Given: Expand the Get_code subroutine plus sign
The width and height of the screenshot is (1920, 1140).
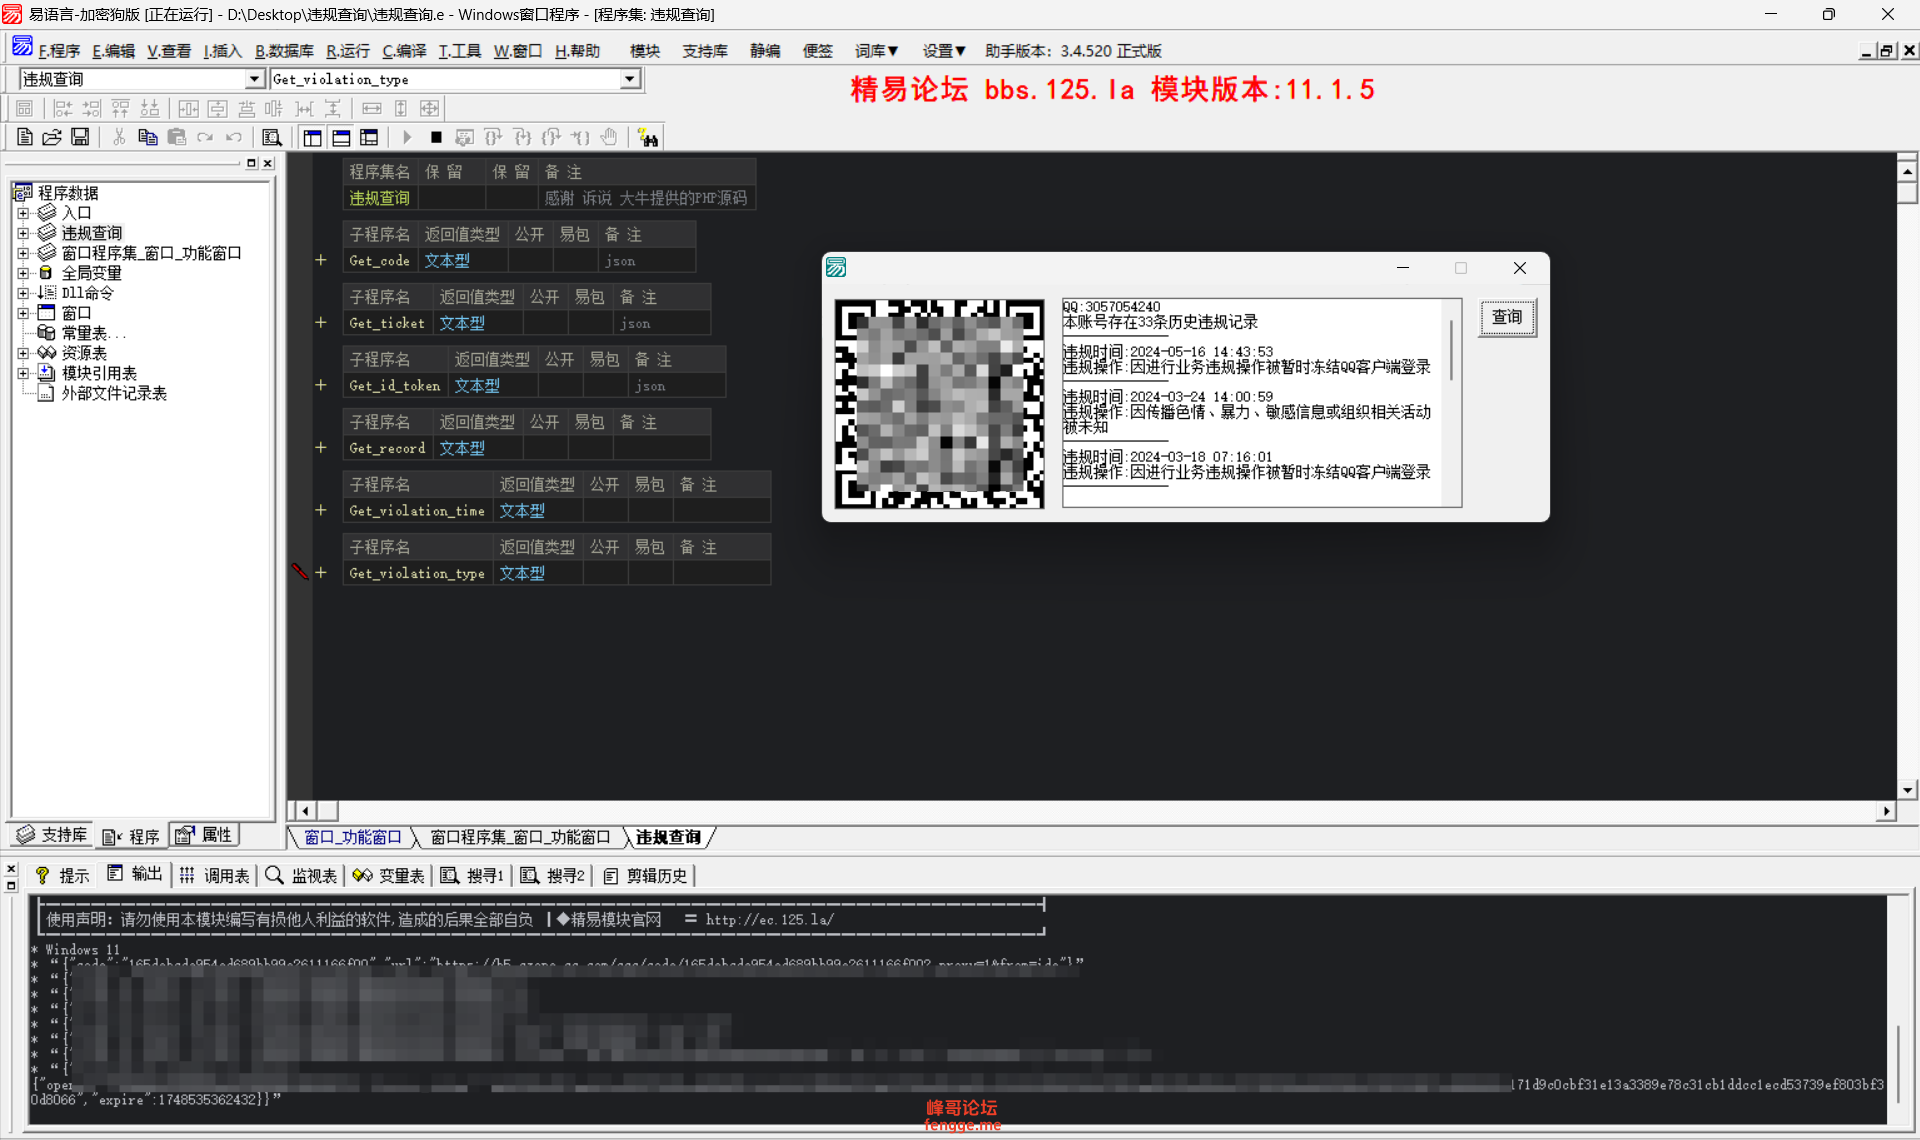Looking at the screenshot, I should [x=321, y=260].
